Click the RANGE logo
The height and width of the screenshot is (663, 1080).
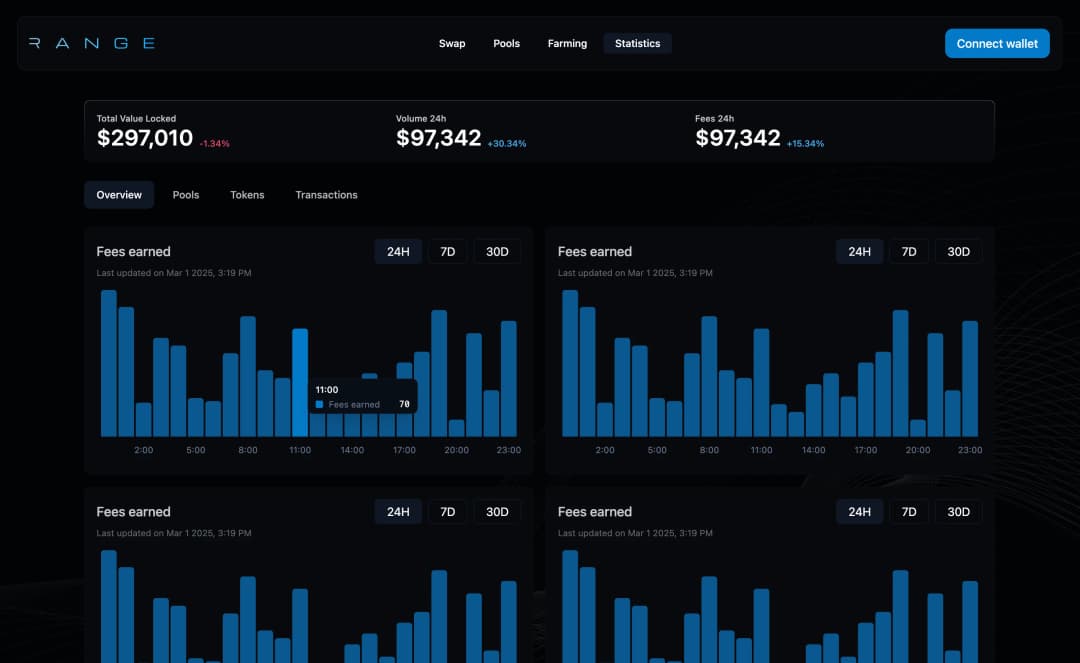[x=92, y=43]
